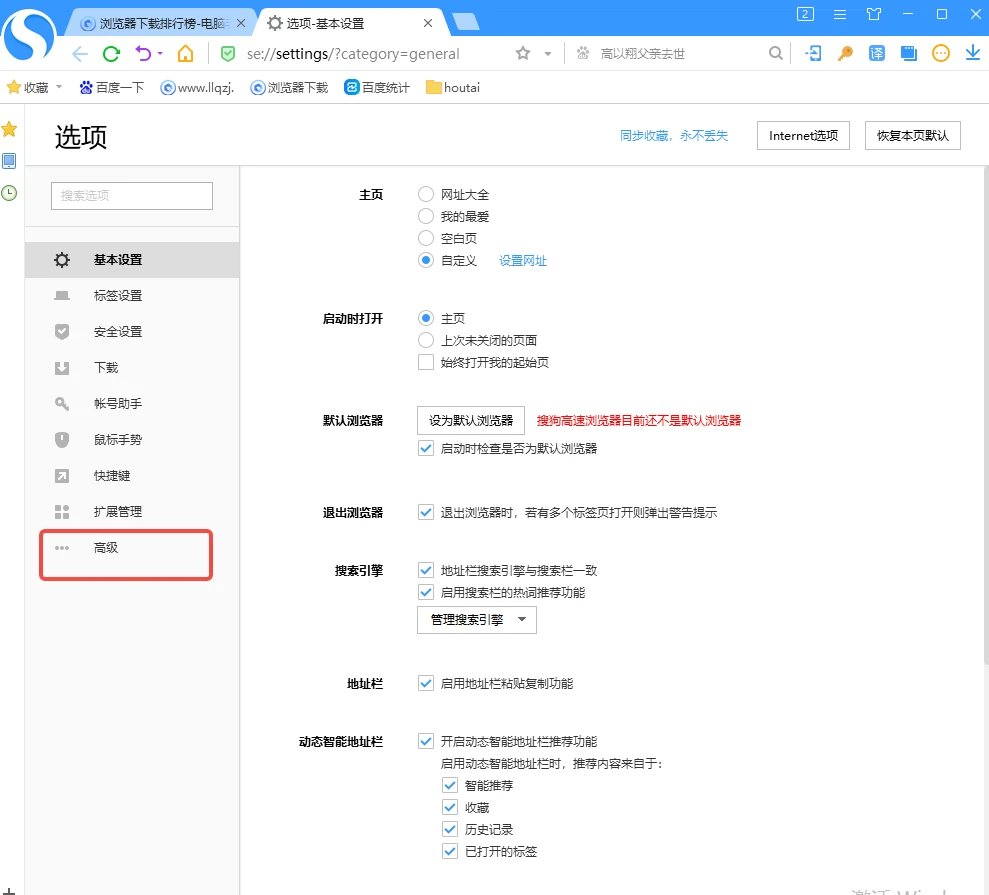Toggle the exit browser warning checkbox
The height and width of the screenshot is (895, 989).
426,513
